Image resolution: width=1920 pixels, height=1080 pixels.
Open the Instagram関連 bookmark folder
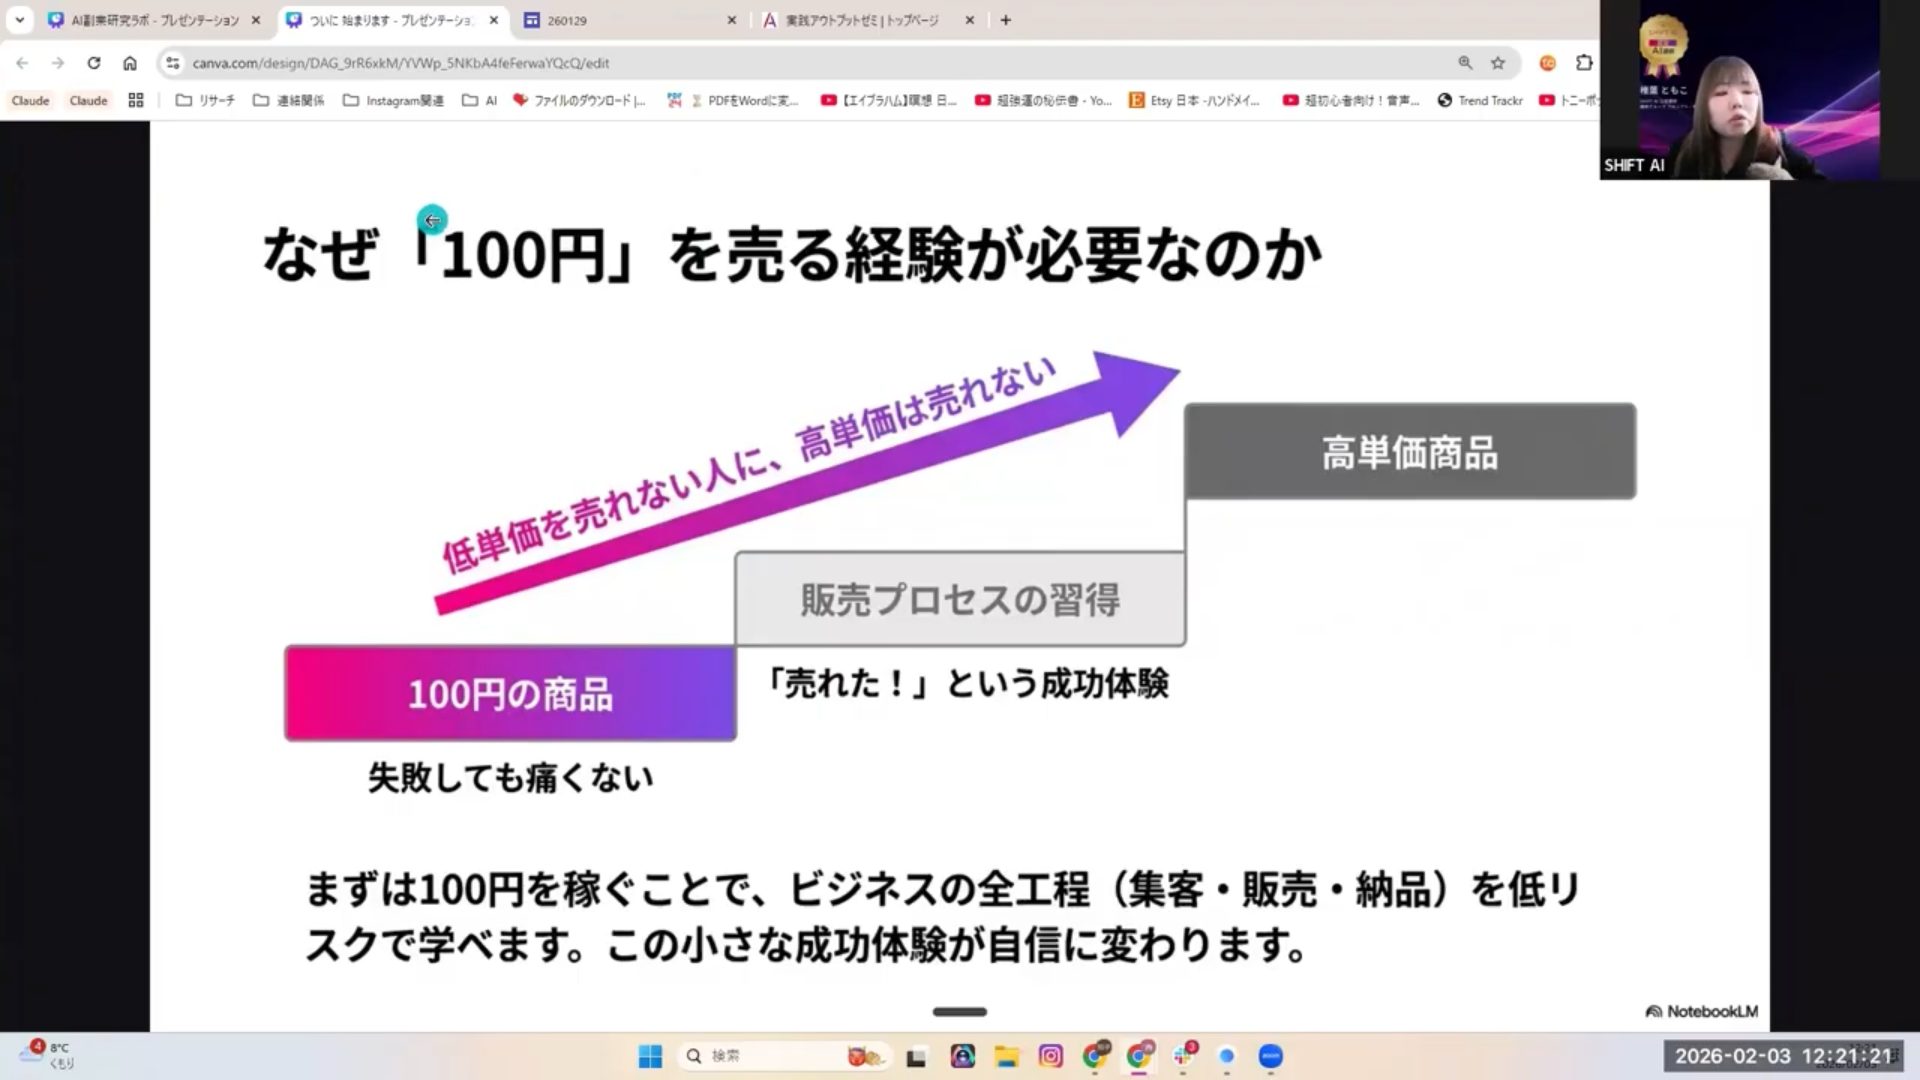click(x=393, y=100)
